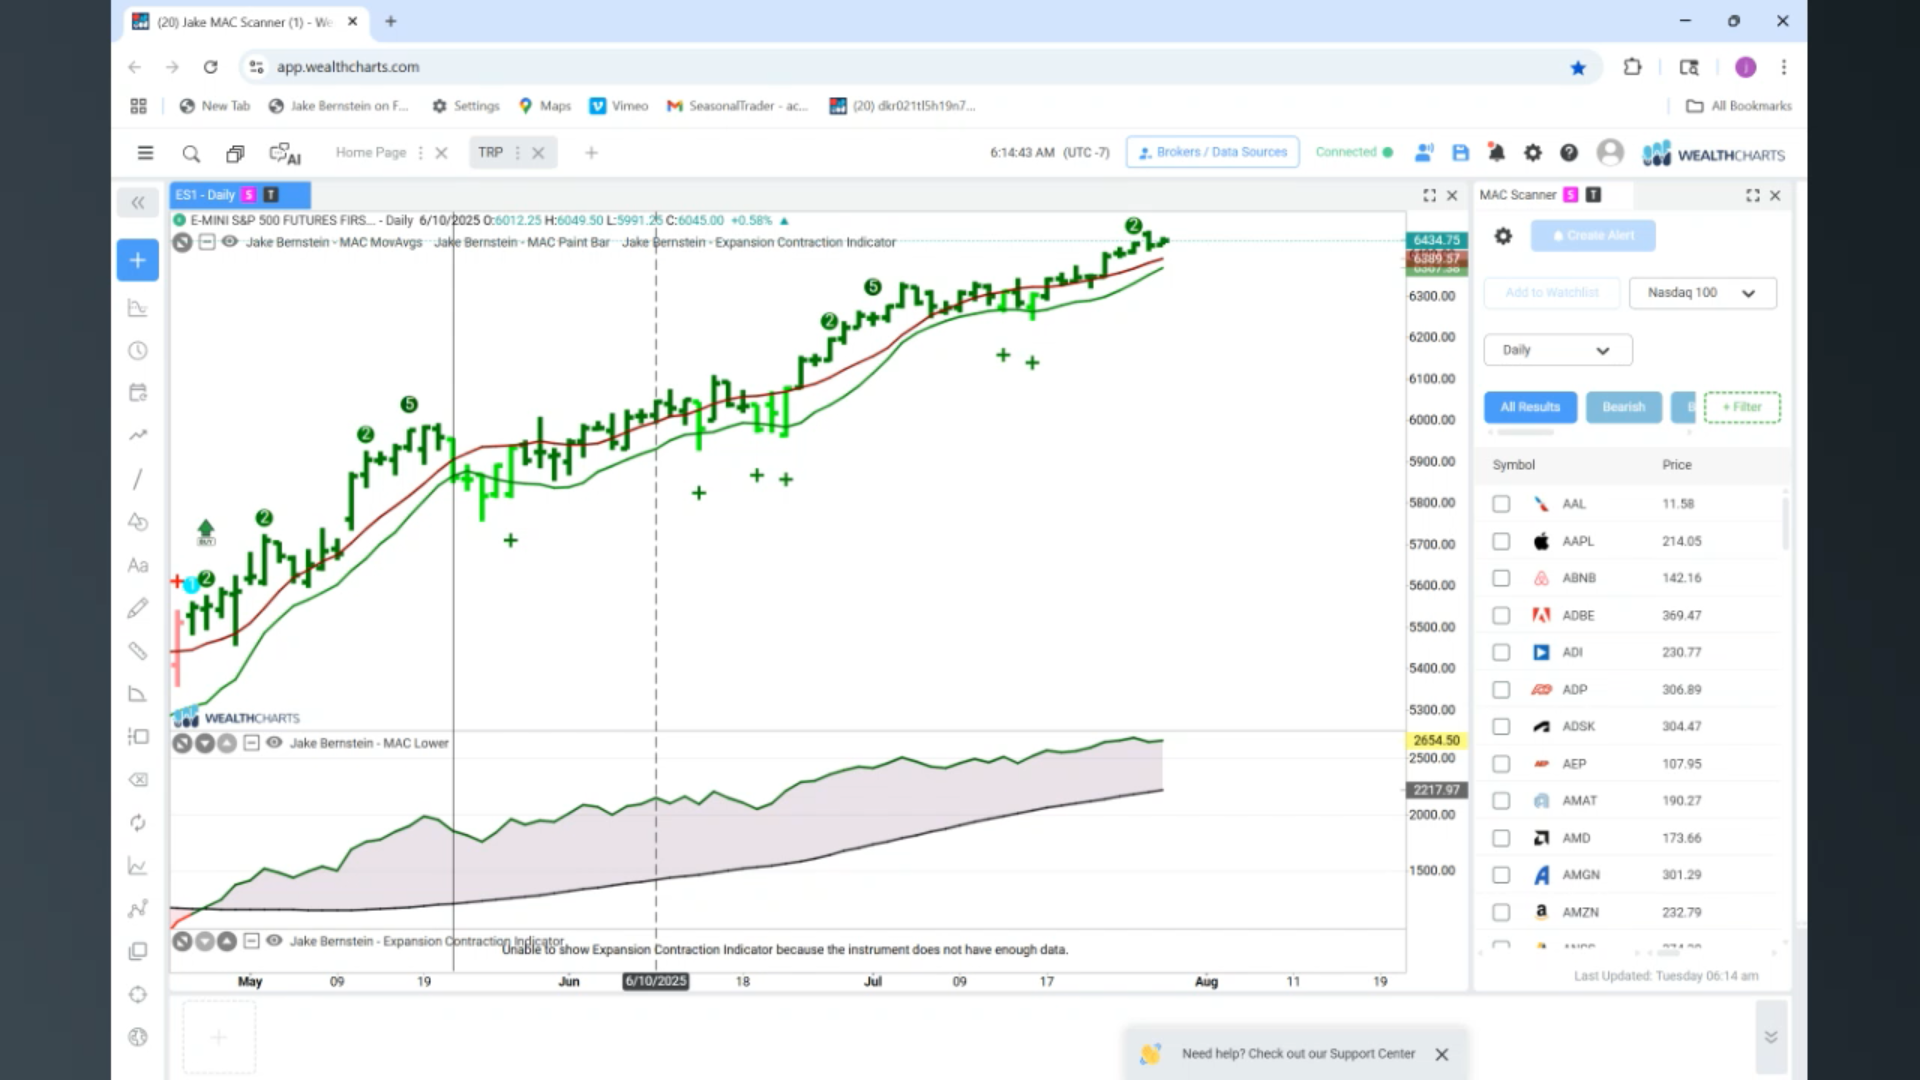Open the AI chat assistant icon

(285, 153)
